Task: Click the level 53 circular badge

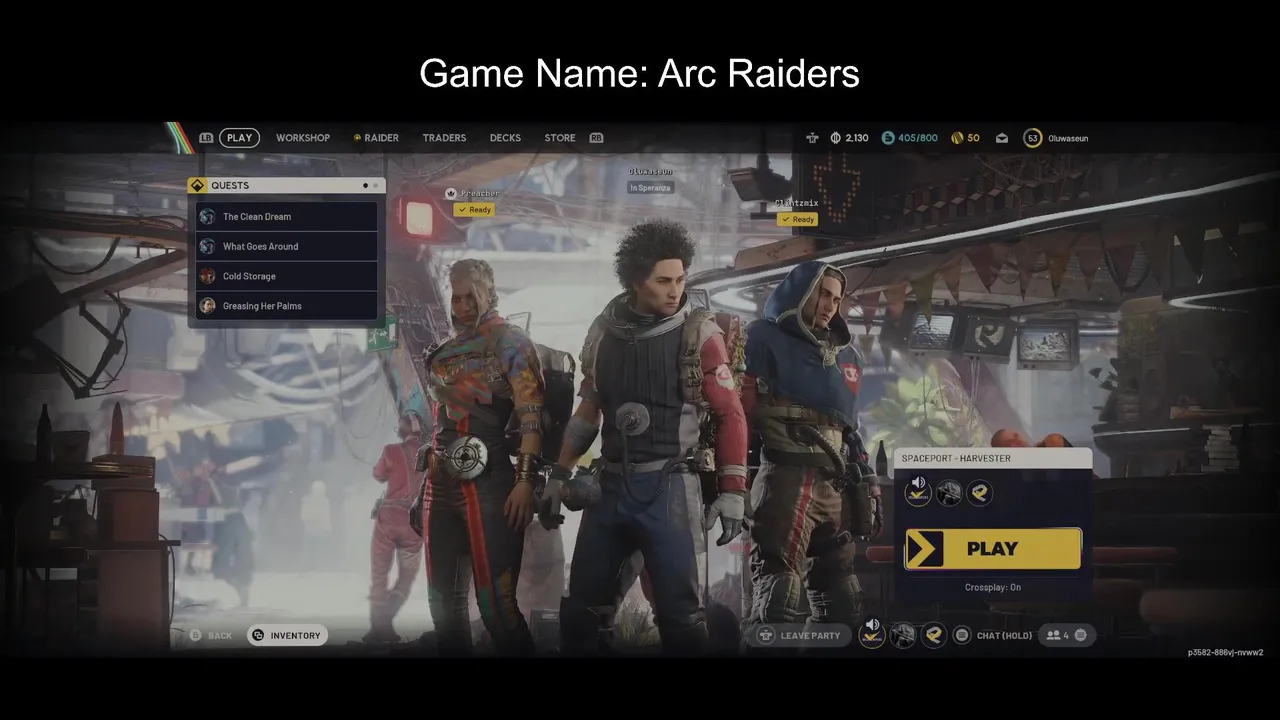Action: click(x=1033, y=138)
